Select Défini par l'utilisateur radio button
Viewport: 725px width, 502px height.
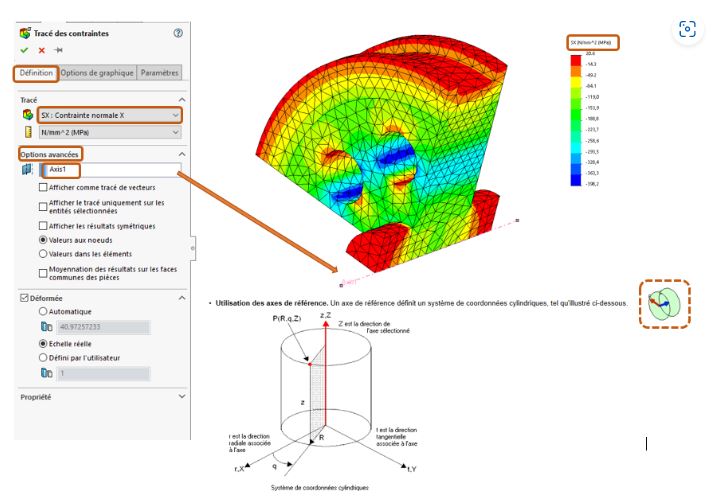(43, 358)
